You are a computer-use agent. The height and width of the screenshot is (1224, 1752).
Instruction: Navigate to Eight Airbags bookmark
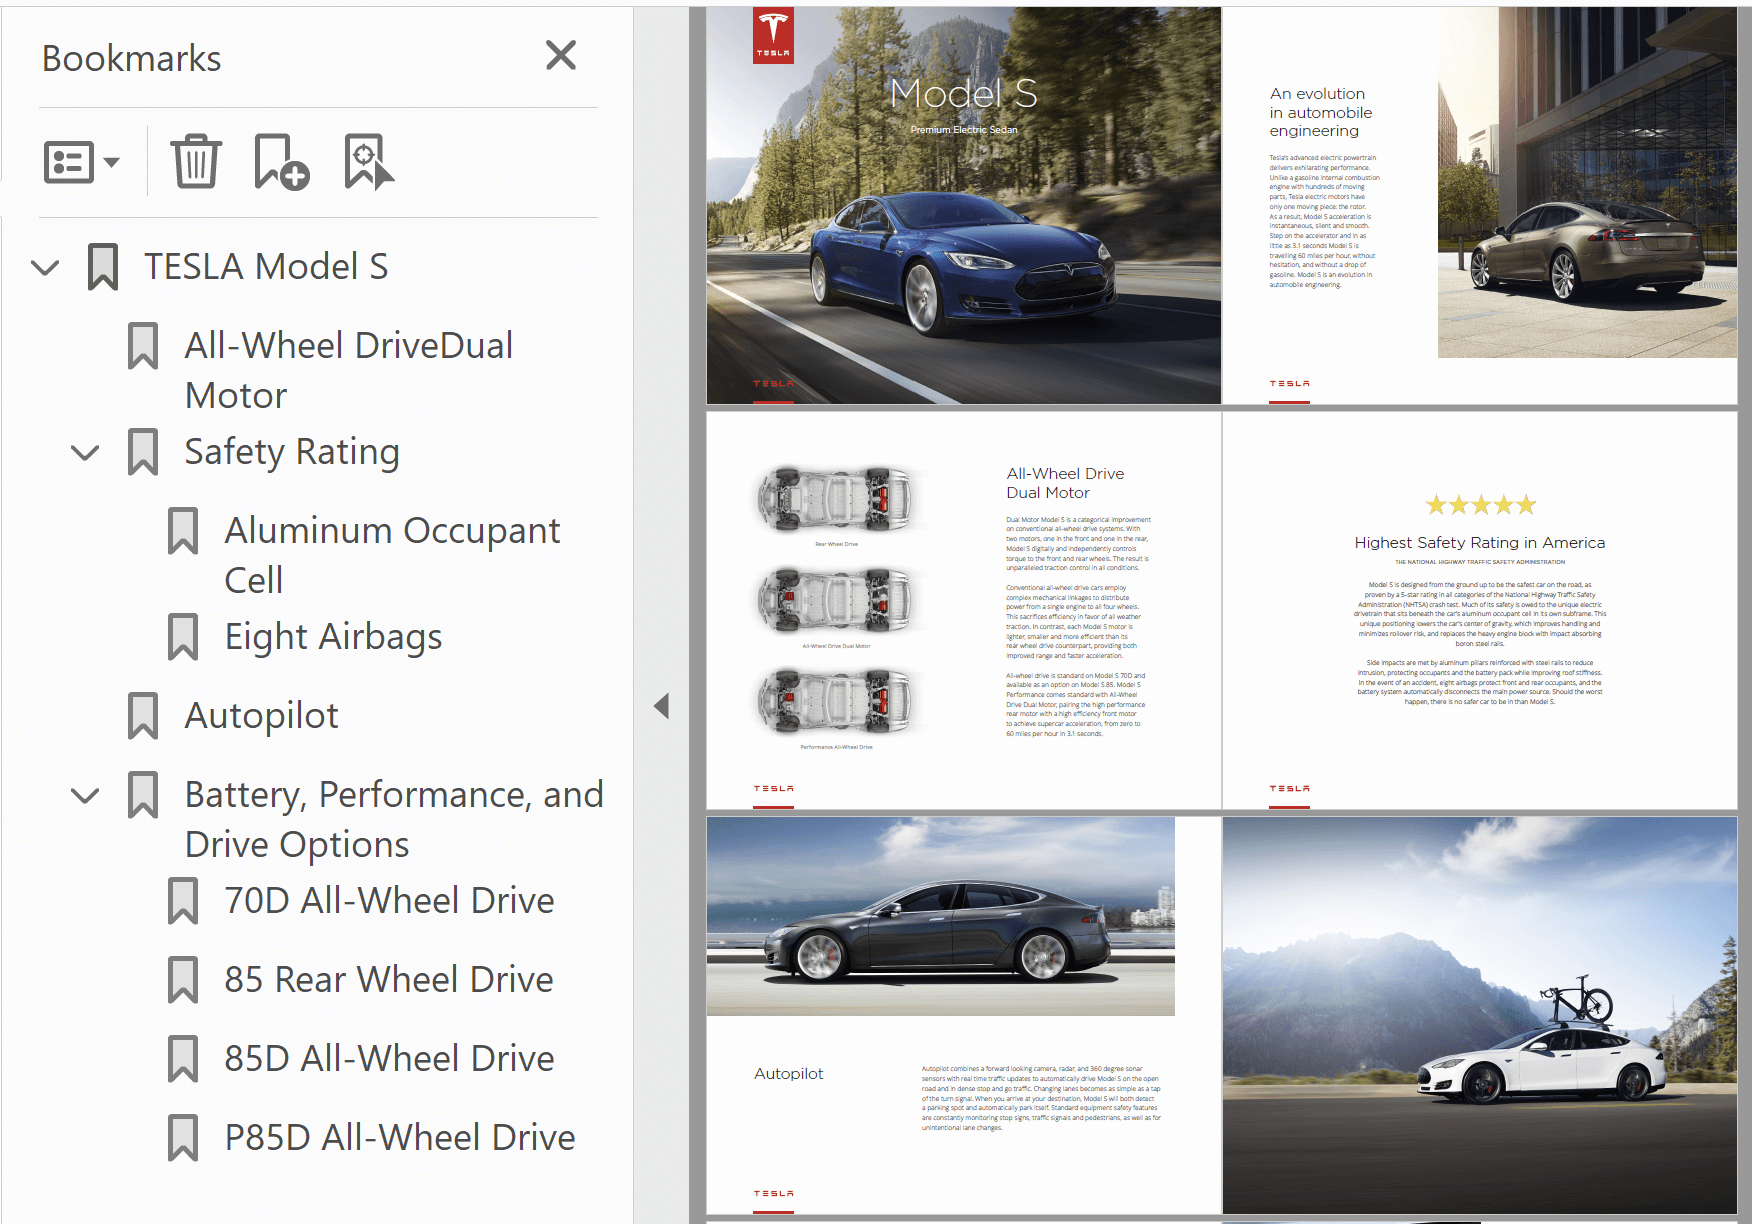(x=333, y=637)
